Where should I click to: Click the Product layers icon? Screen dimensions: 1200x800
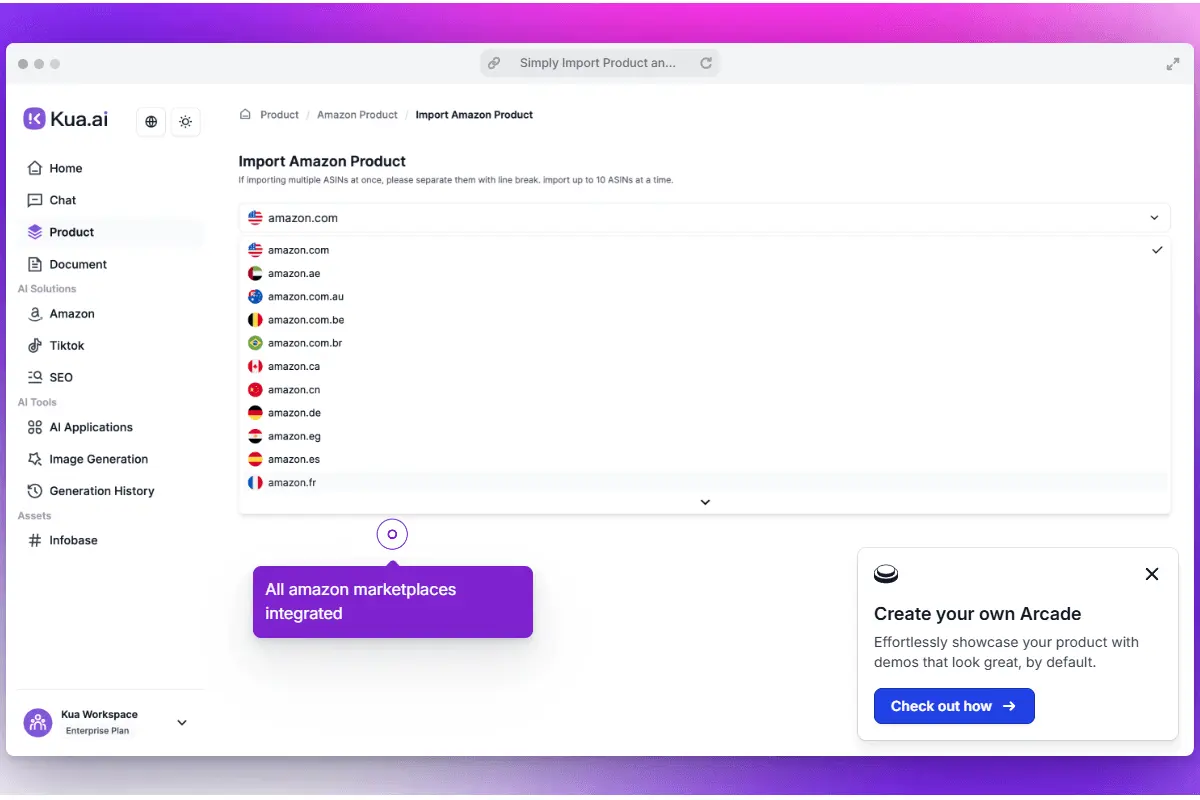35,232
